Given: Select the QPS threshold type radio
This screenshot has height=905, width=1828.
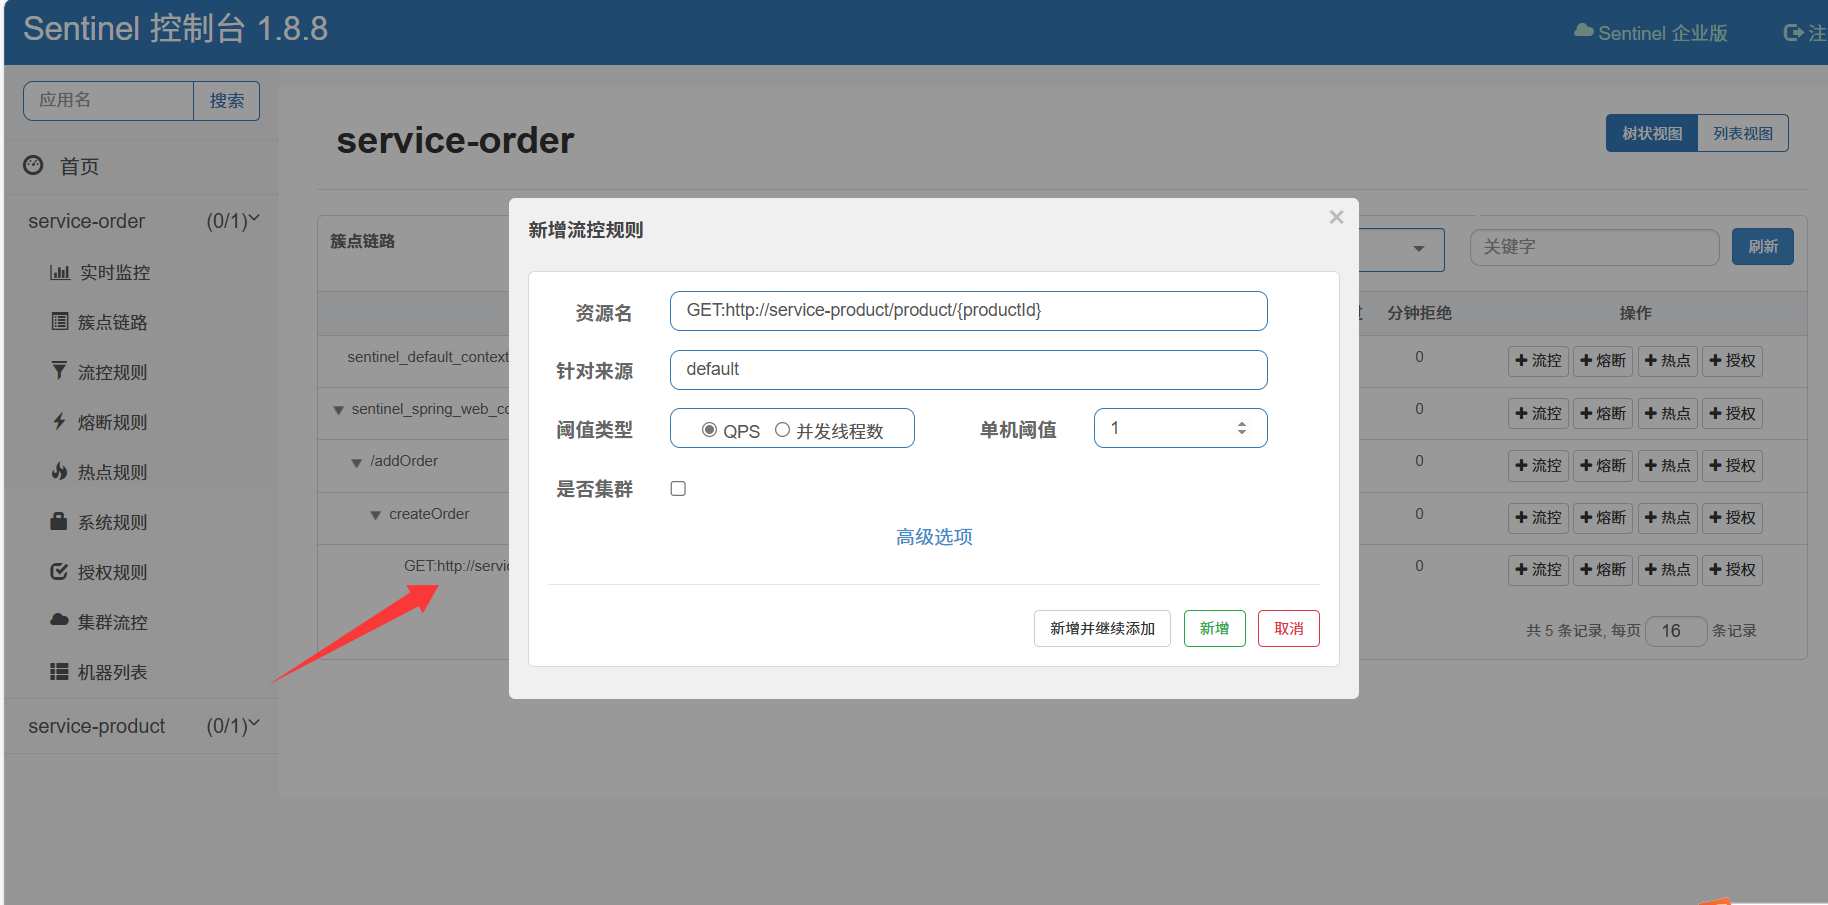Looking at the screenshot, I should point(709,430).
